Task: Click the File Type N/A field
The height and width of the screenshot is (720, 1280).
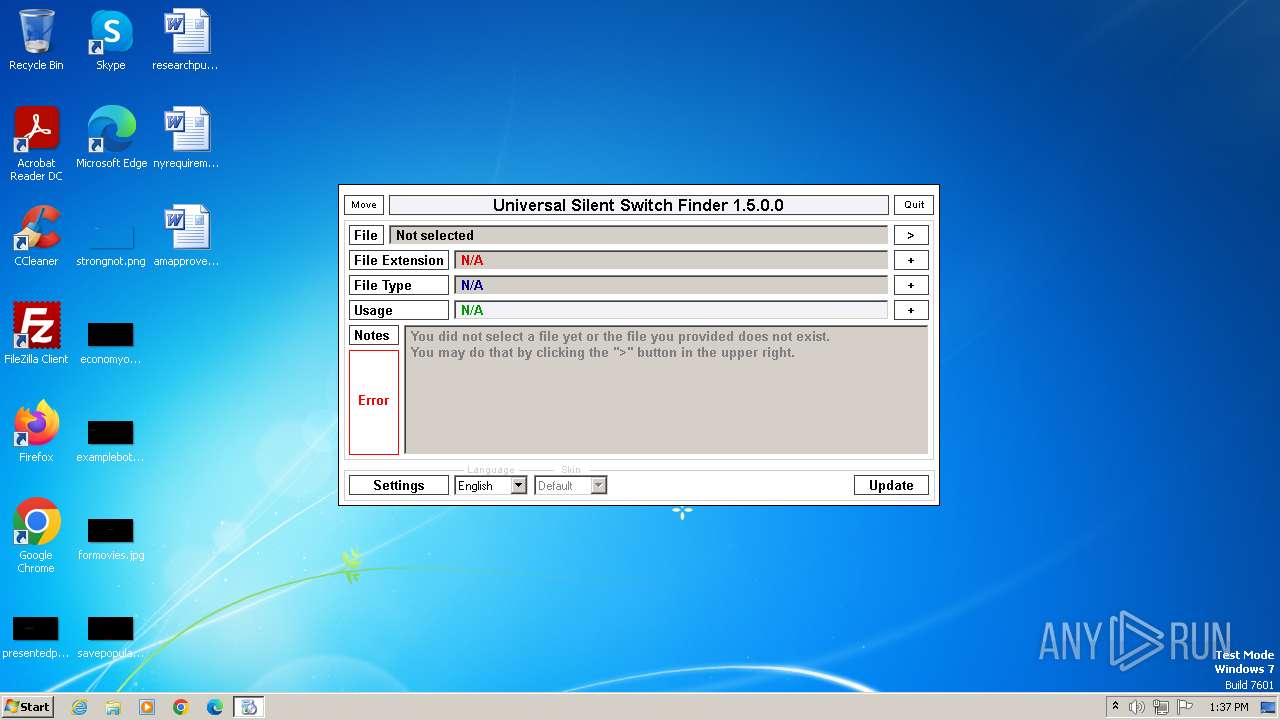Action: coord(671,285)
